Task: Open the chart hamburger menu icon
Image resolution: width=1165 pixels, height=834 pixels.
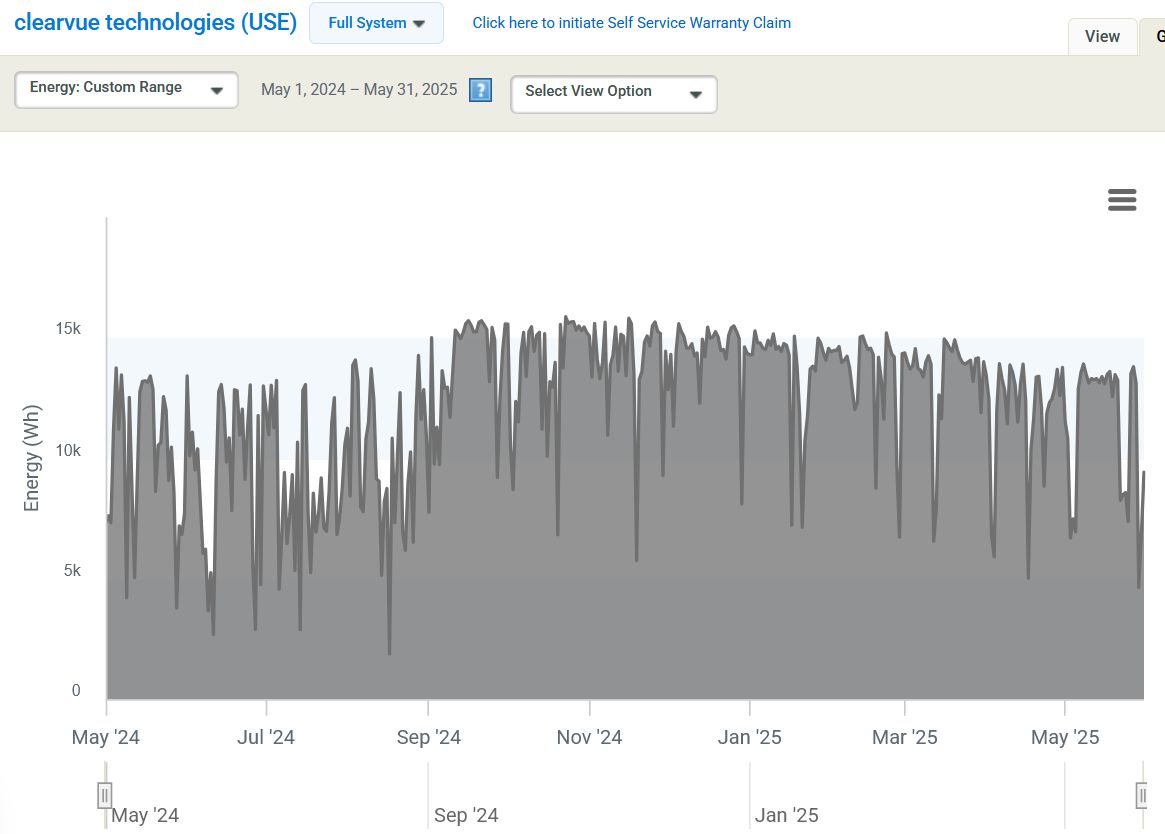Action: (x=1122, y=200)
